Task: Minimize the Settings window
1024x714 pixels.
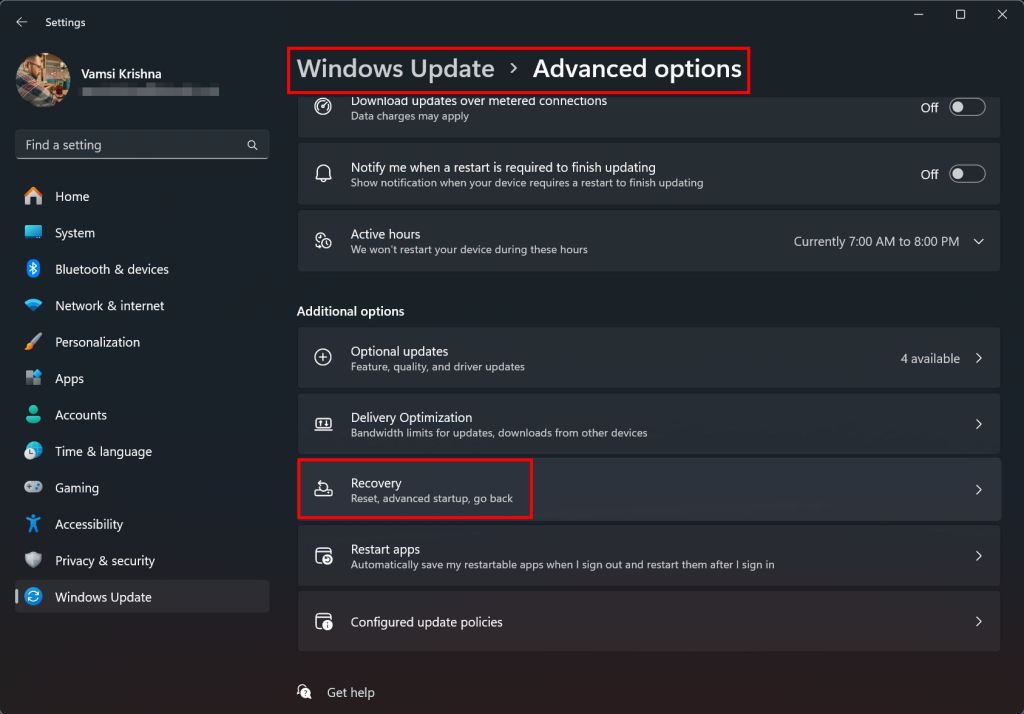Action: pos(919,14)
